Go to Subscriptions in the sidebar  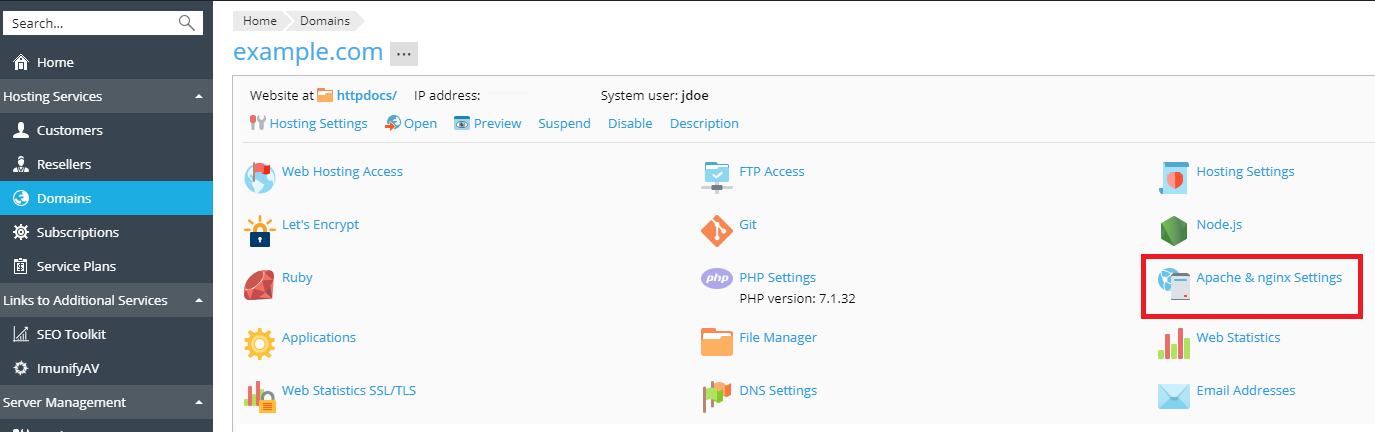pos(77,233)
